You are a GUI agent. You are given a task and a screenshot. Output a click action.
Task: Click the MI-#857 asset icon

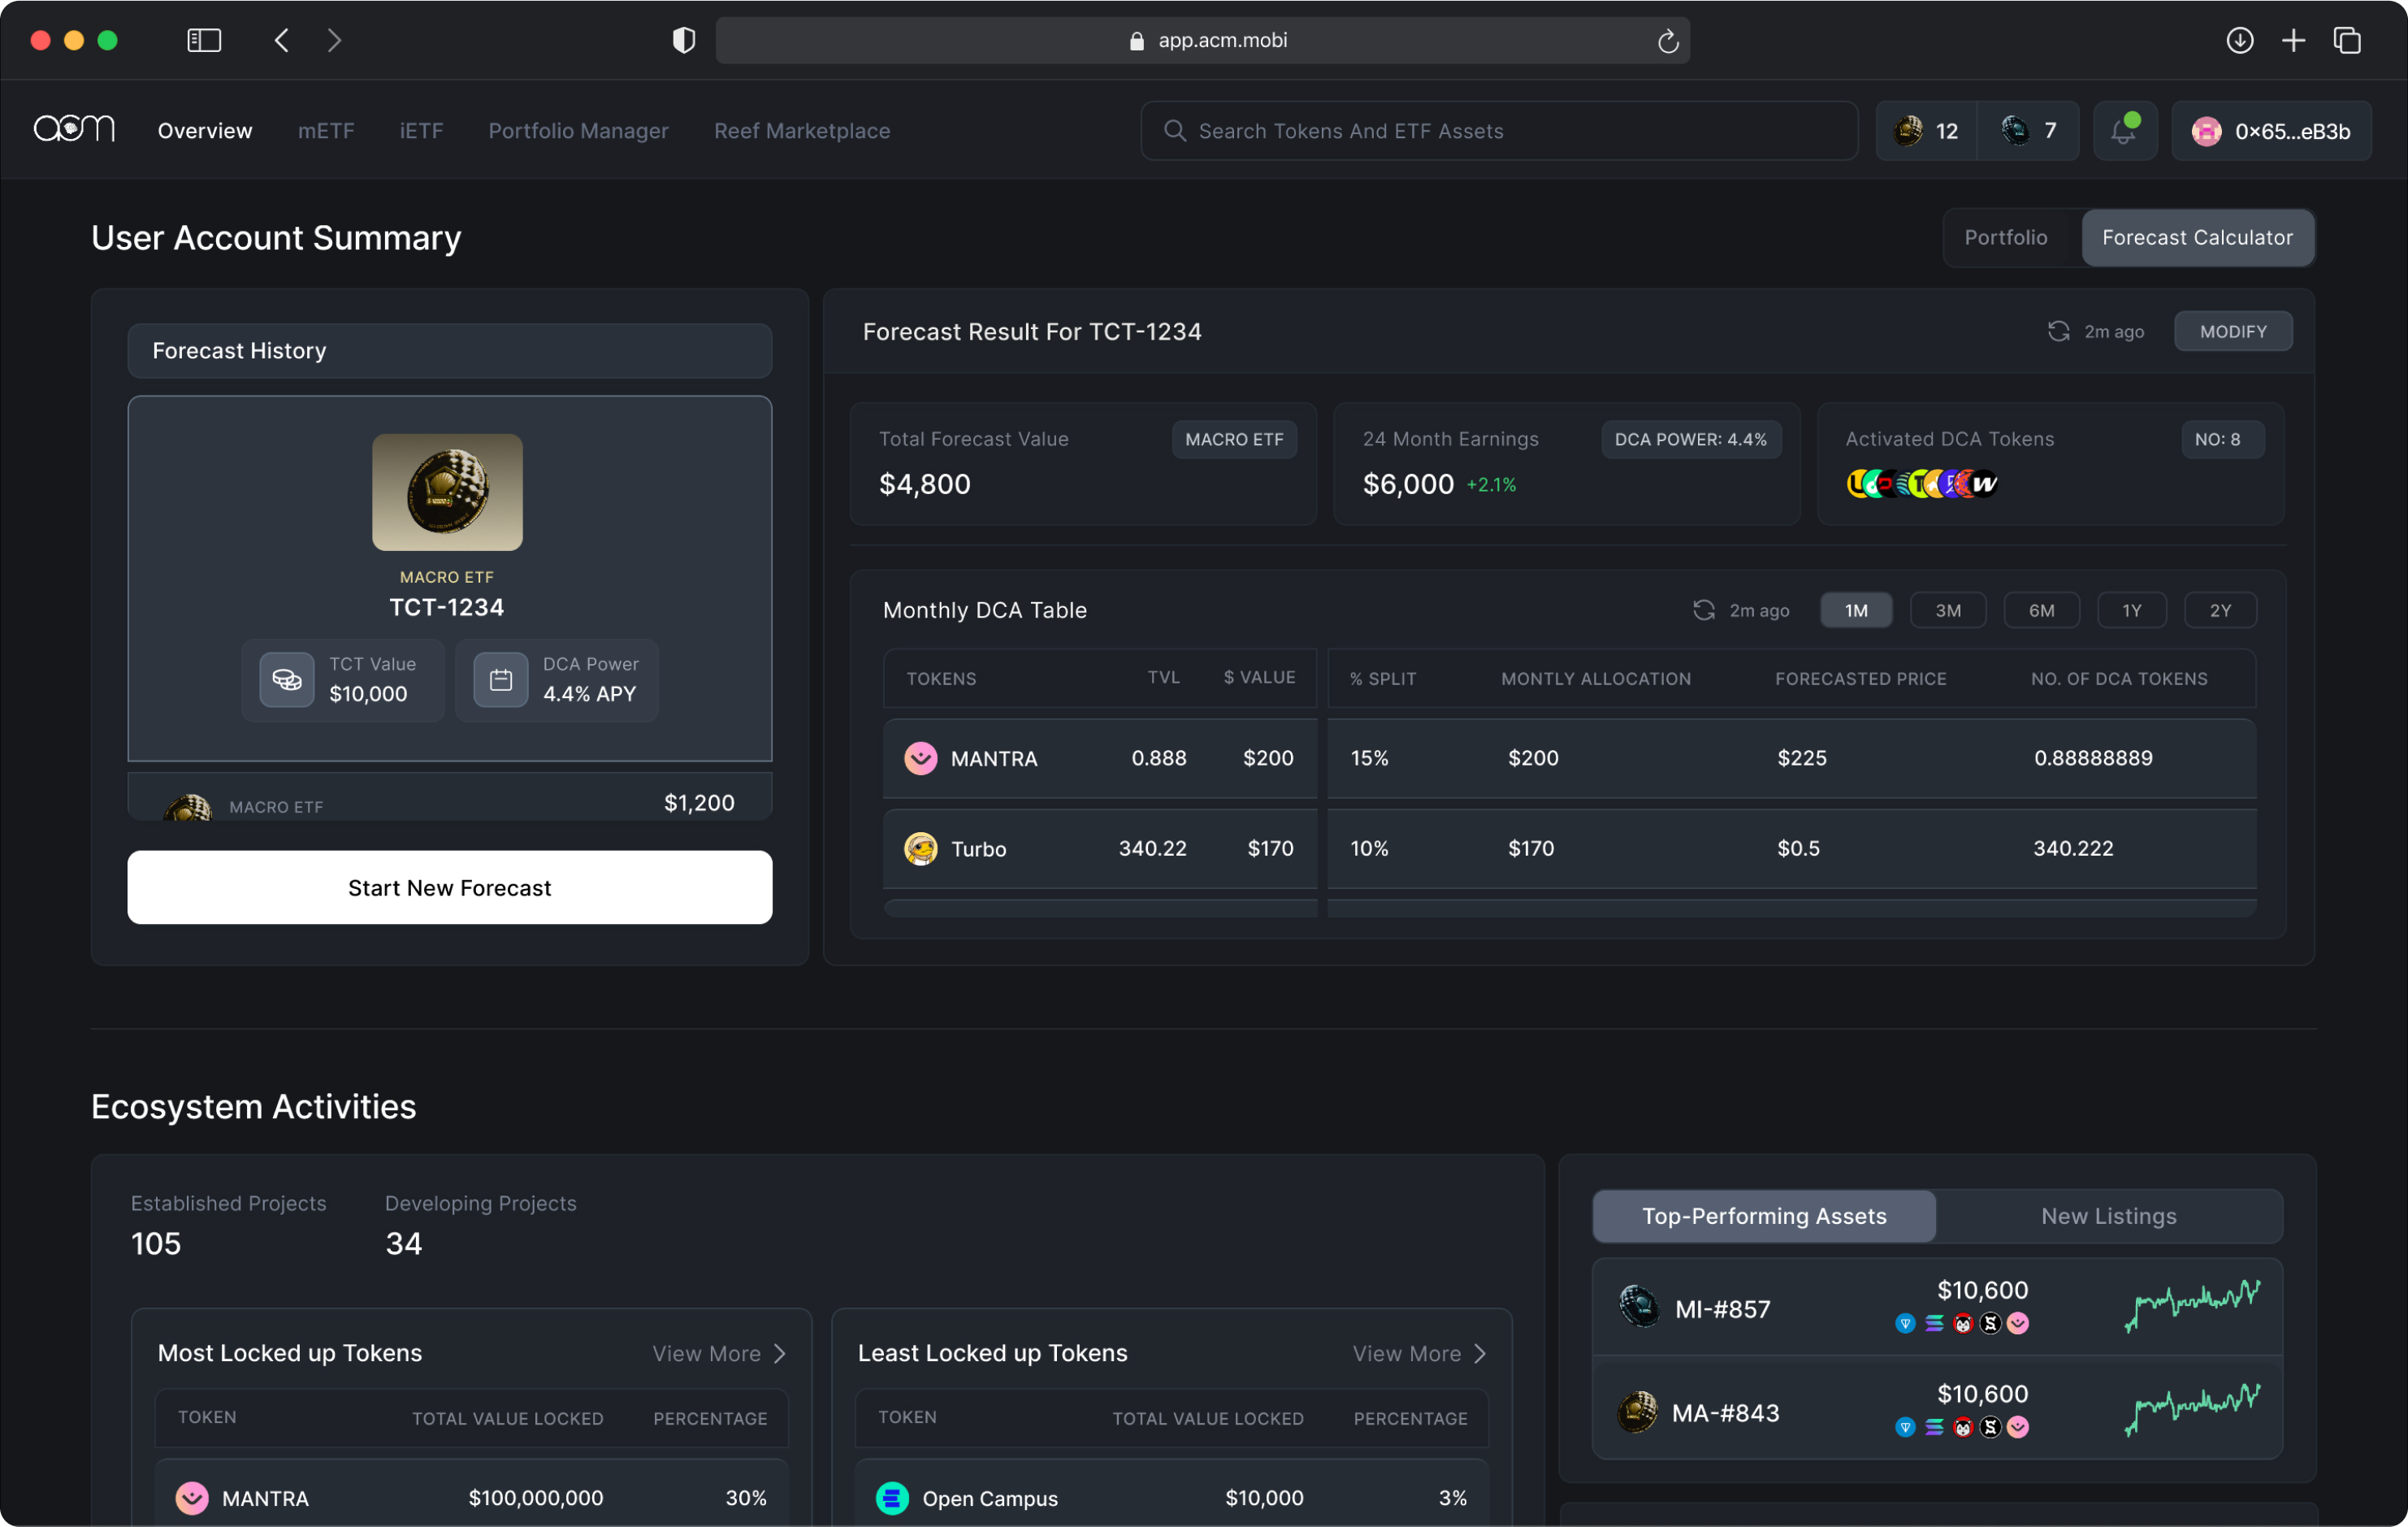click(x=1639, y=1307)
